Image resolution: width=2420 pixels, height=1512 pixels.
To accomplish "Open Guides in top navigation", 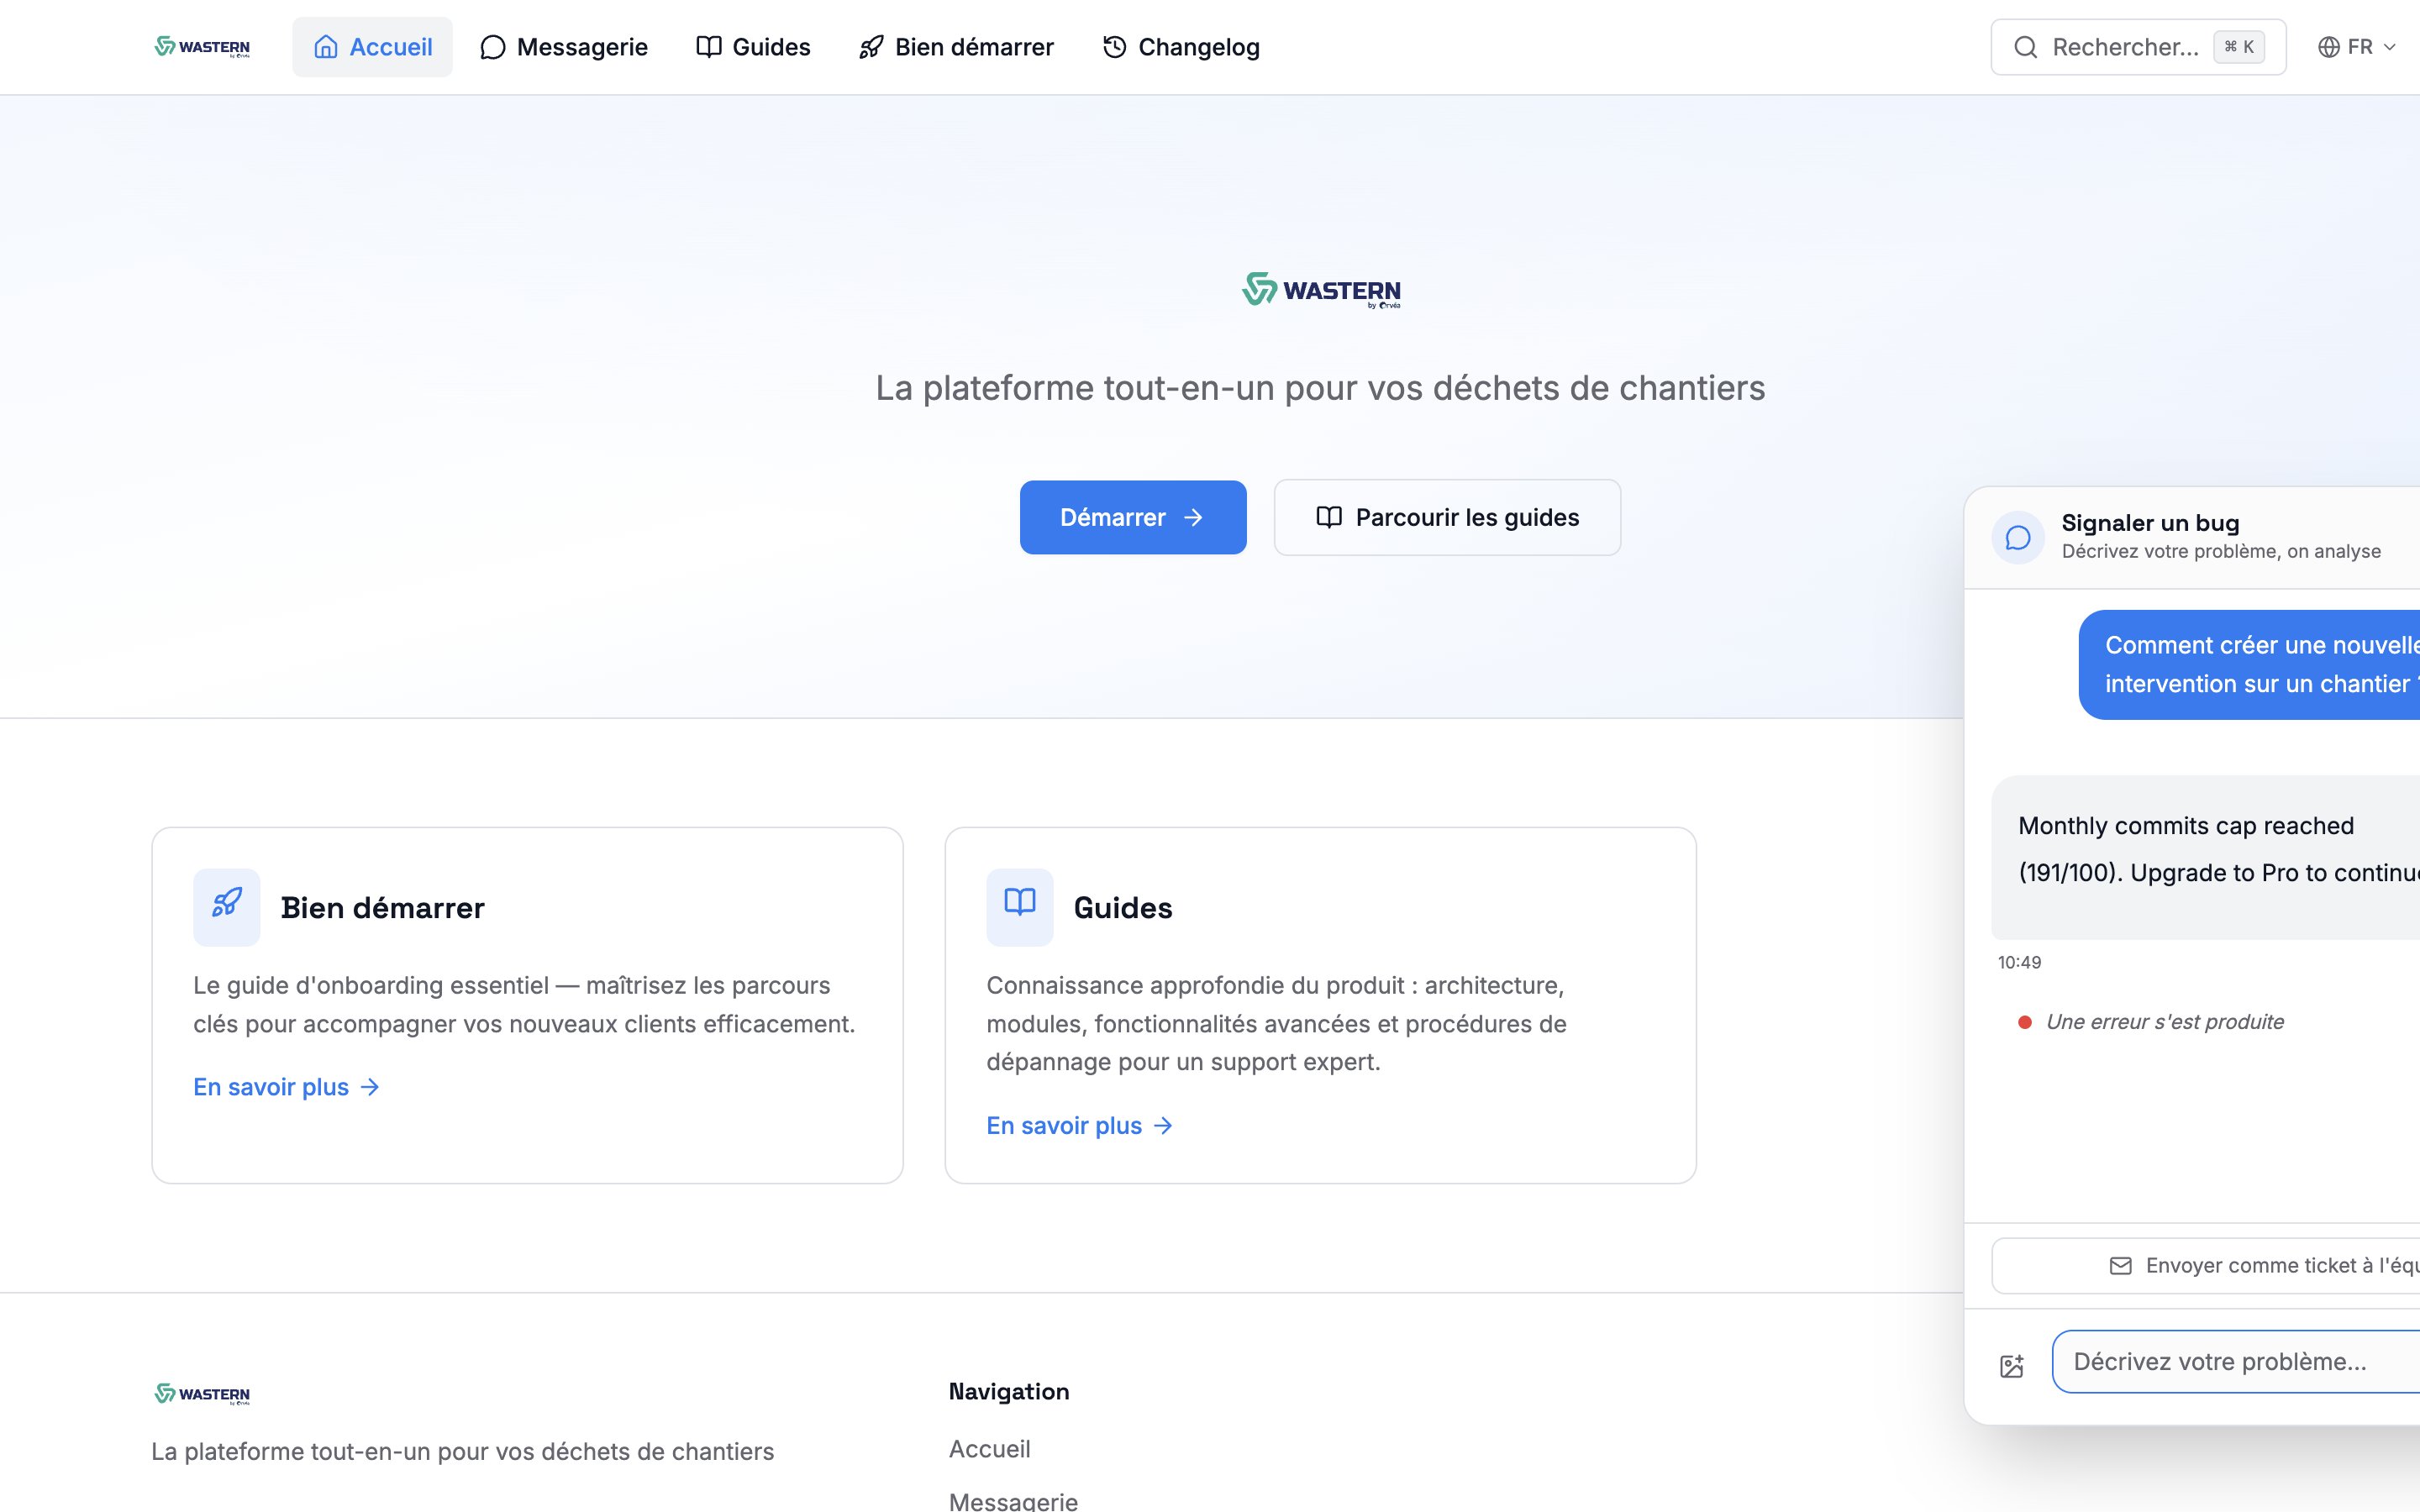I will tap(753, 47).
